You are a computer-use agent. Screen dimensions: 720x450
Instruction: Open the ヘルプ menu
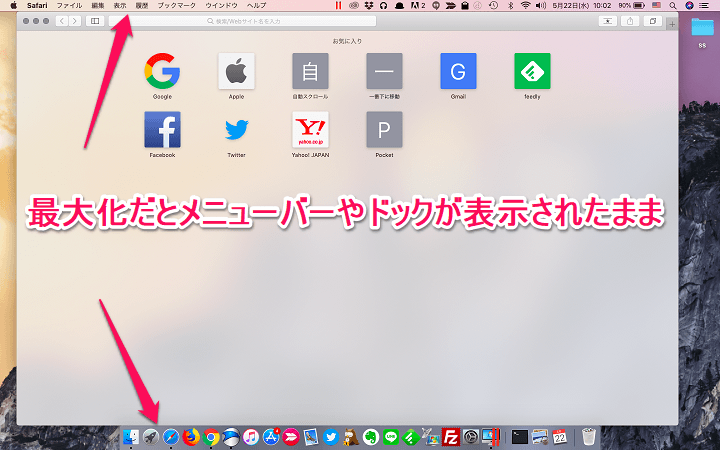click(256, 6)
